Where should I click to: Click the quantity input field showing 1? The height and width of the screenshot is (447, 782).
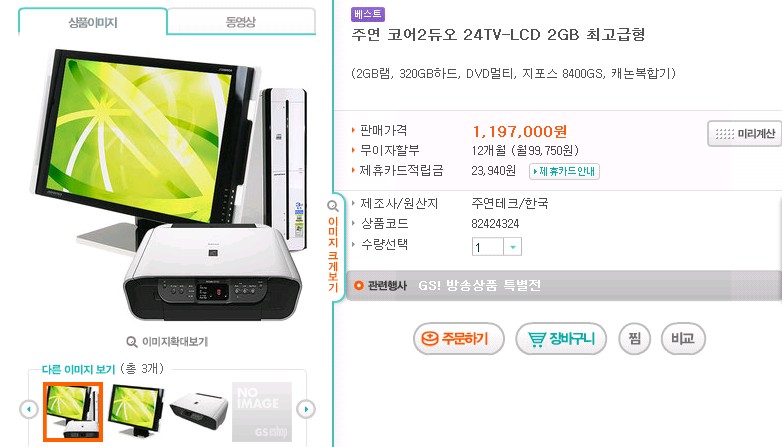(x=488, y=247)
